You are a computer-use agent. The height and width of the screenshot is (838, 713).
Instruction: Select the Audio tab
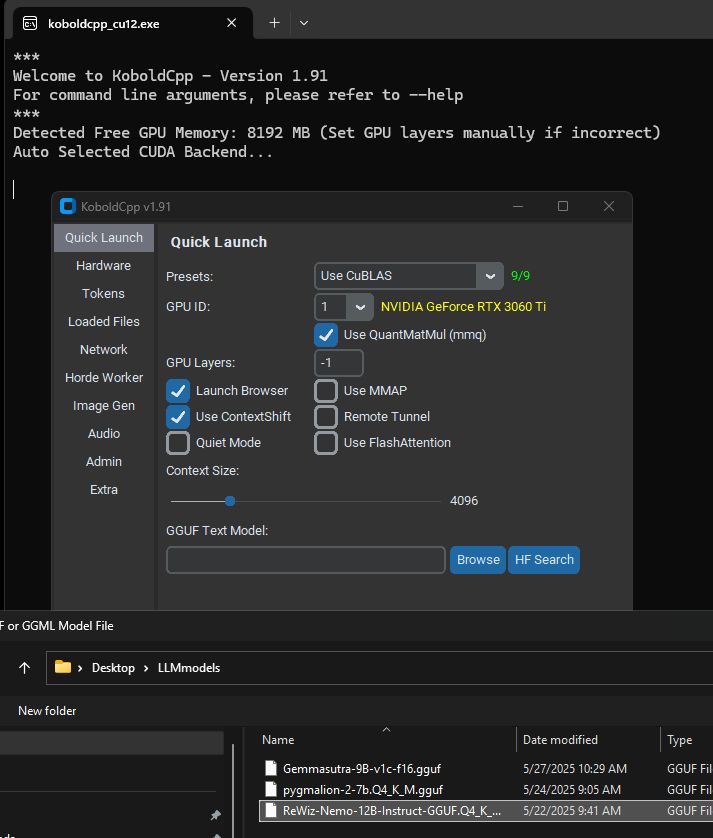[x=104, y=433]
